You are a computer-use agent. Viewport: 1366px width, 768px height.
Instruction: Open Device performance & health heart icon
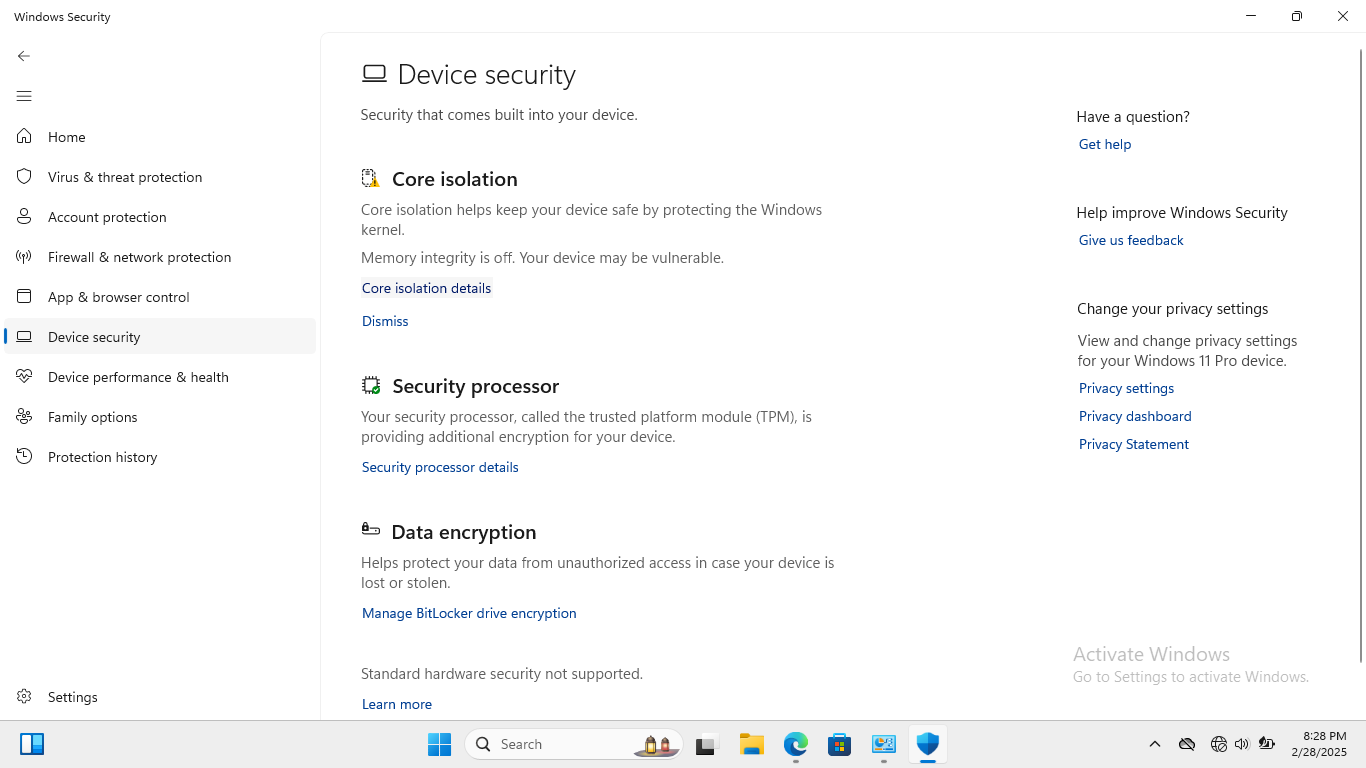[24, 377]
